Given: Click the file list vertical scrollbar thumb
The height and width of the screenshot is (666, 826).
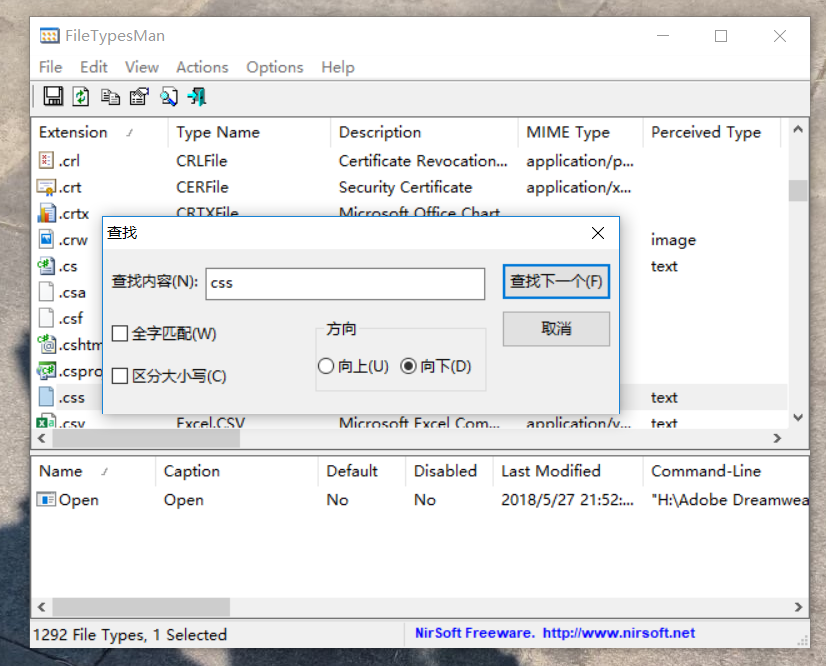Looking at the screenshot, I should coord(798,190).
